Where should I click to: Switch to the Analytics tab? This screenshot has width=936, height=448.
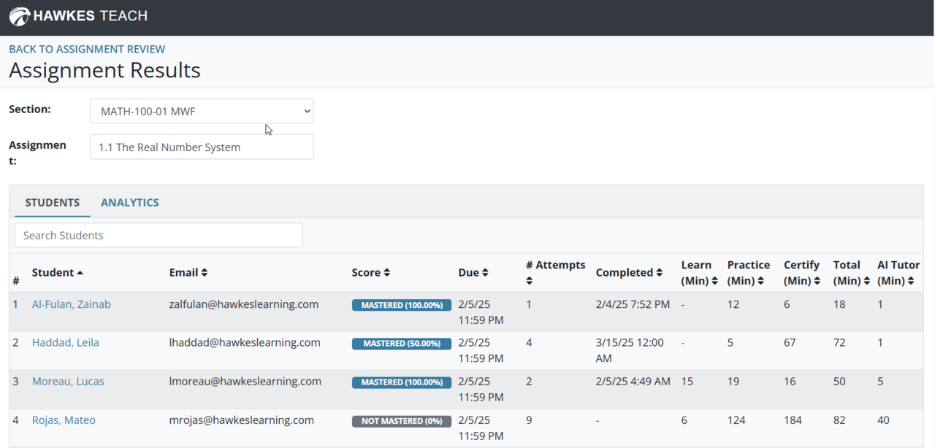coord(130,202)
